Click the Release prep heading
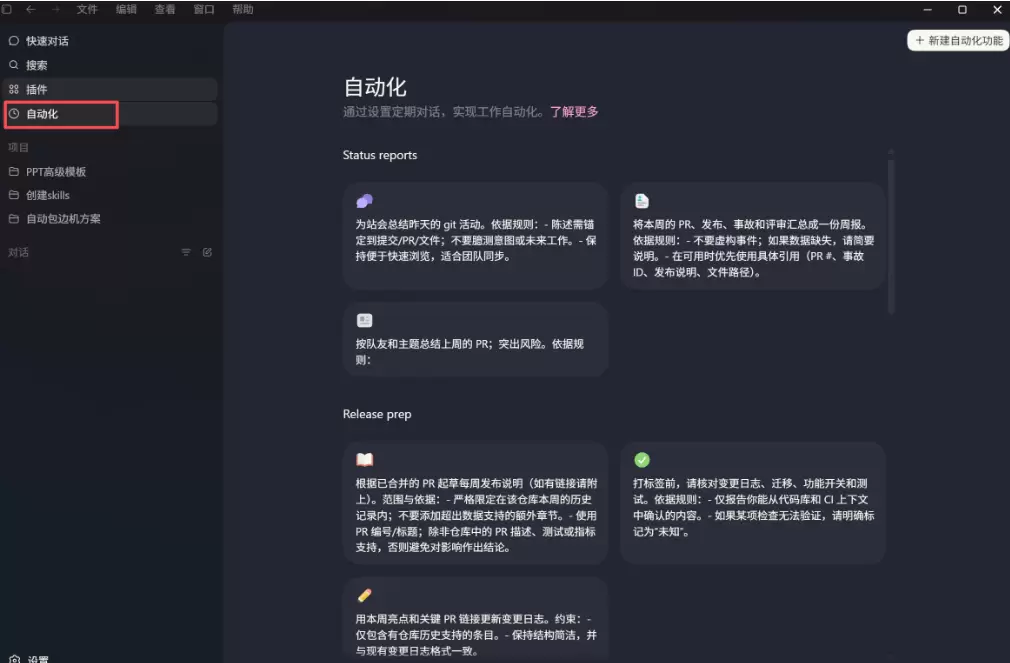The width and height of the screenshot is (1010, 663). 377,414
